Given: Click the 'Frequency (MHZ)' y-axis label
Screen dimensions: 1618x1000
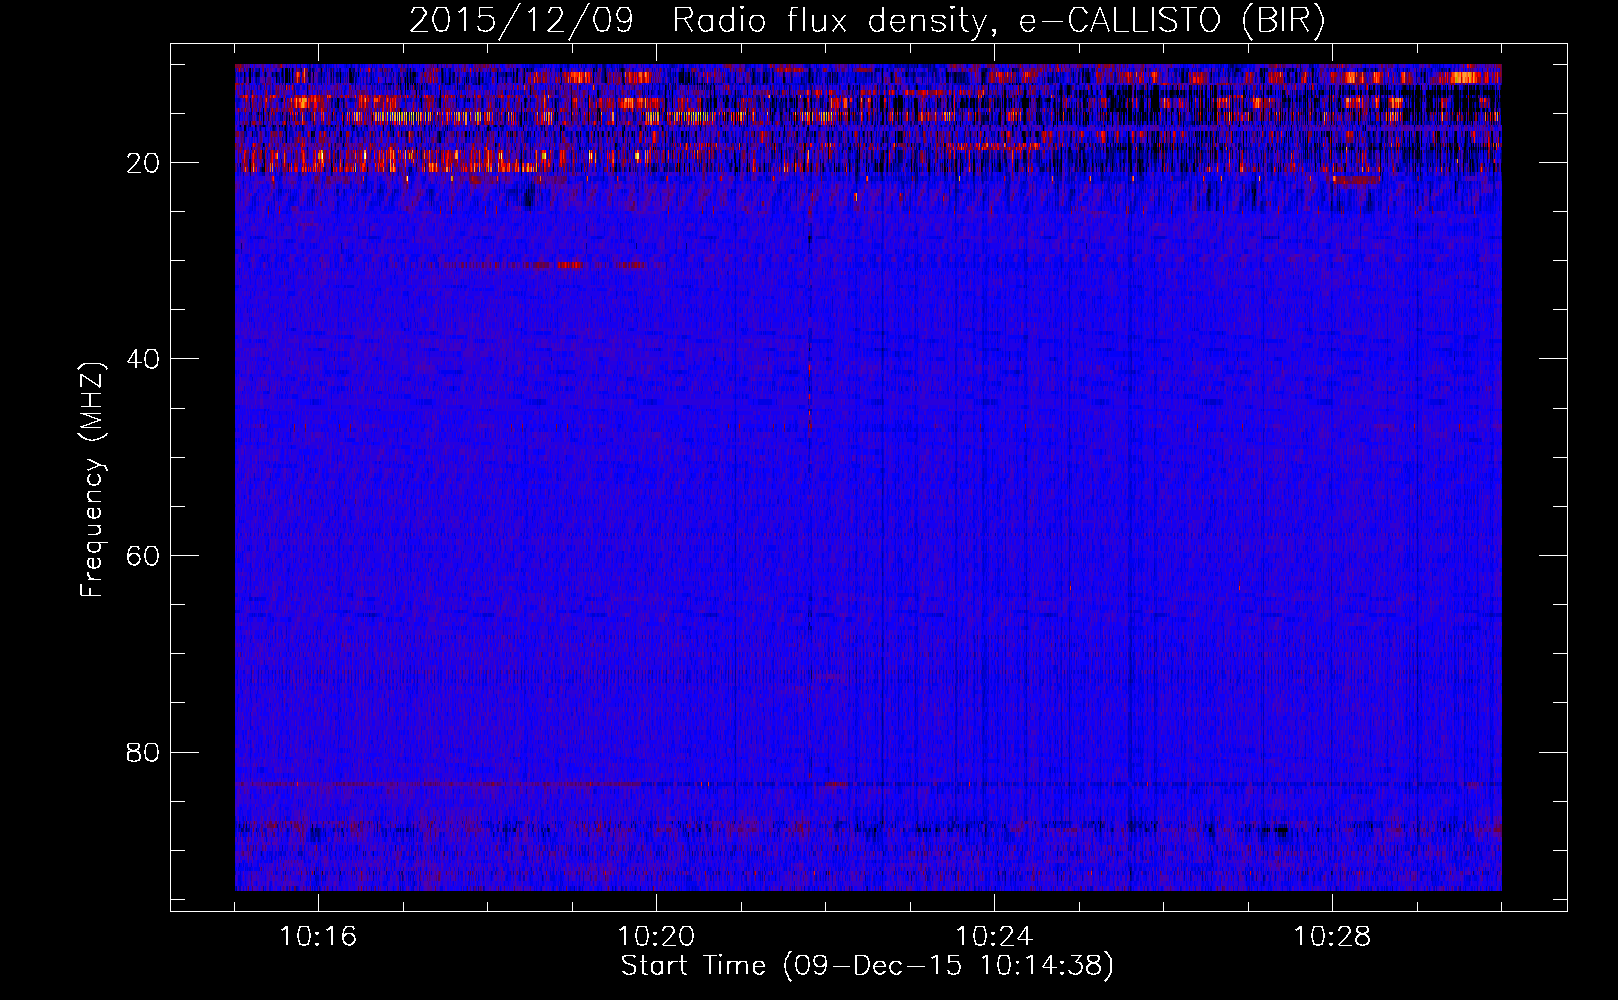Looking at the screenshot, I should point(92,480).
